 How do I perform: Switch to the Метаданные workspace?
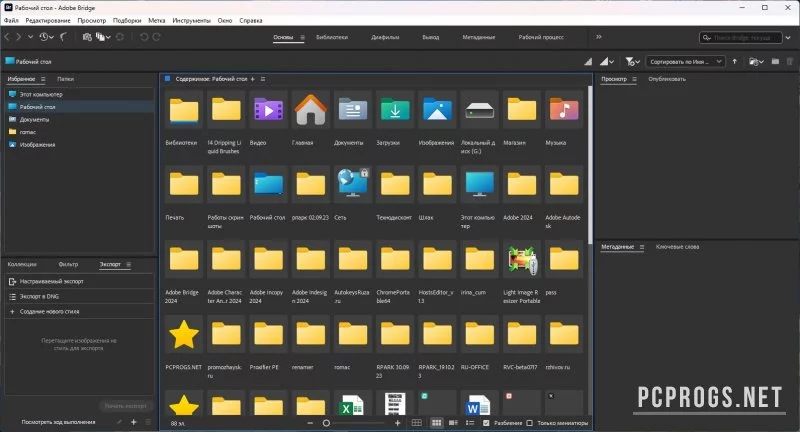coord(479,37)
